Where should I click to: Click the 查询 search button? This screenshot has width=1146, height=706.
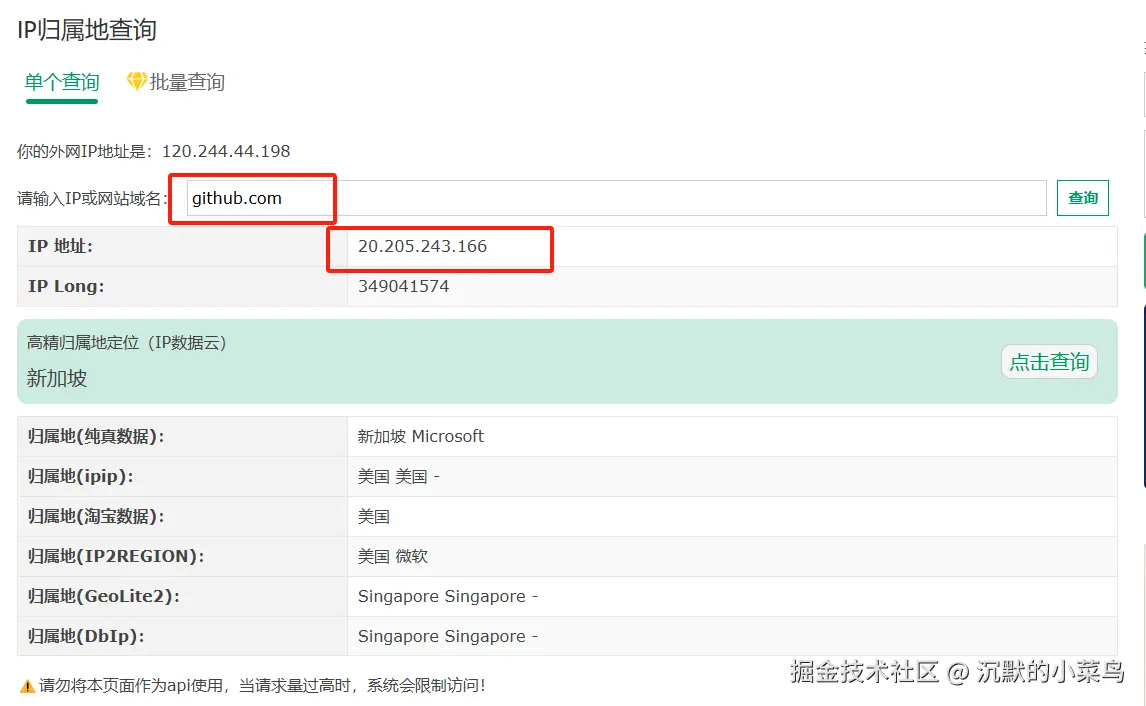pyautogui.click(x=1082, y=198)
